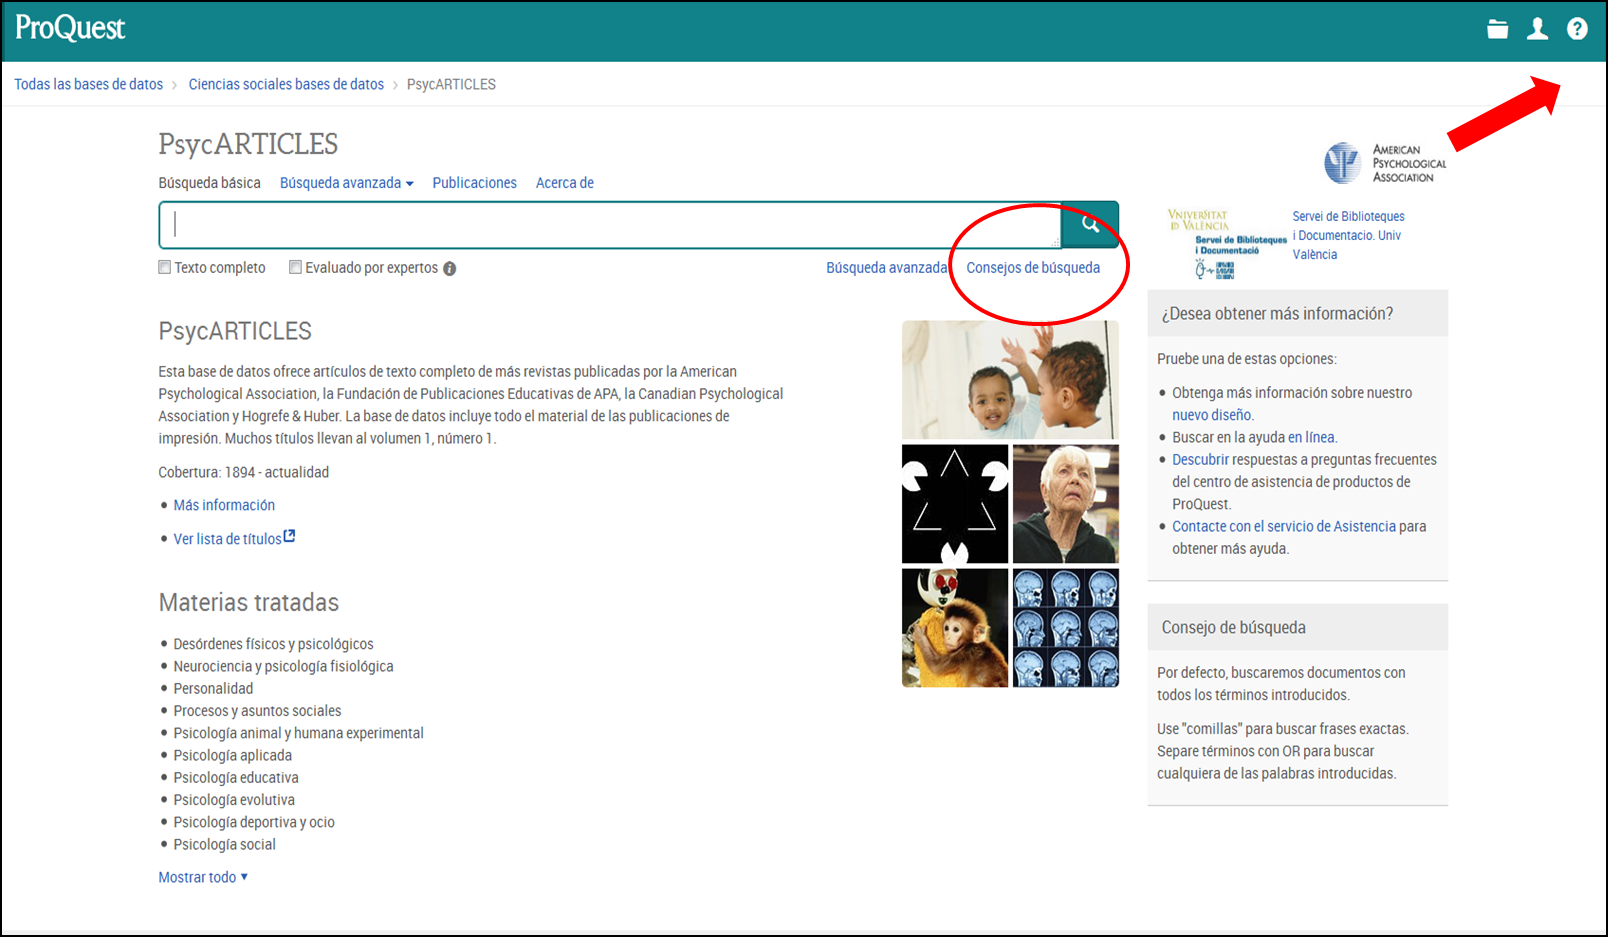The height and width of the screenshot is (937, 1608).
Task: Enable the Texto completo checkbox
Action: point(165,267)
